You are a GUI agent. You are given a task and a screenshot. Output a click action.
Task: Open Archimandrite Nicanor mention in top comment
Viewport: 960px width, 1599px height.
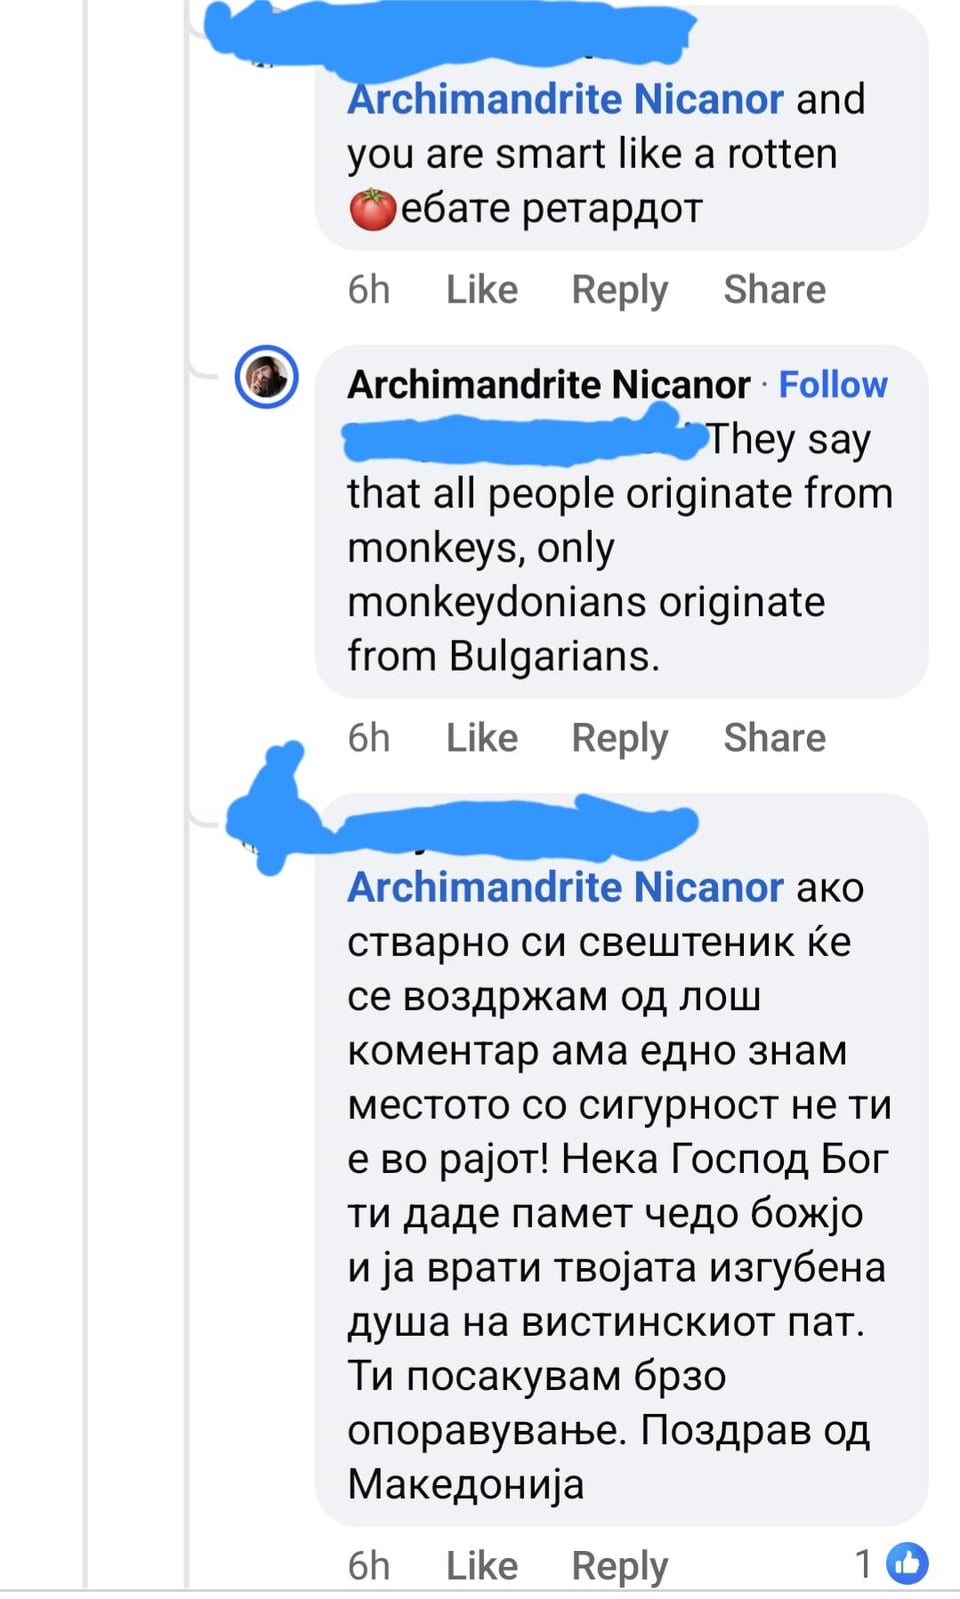pyautogui.click(x=566, y=99)
